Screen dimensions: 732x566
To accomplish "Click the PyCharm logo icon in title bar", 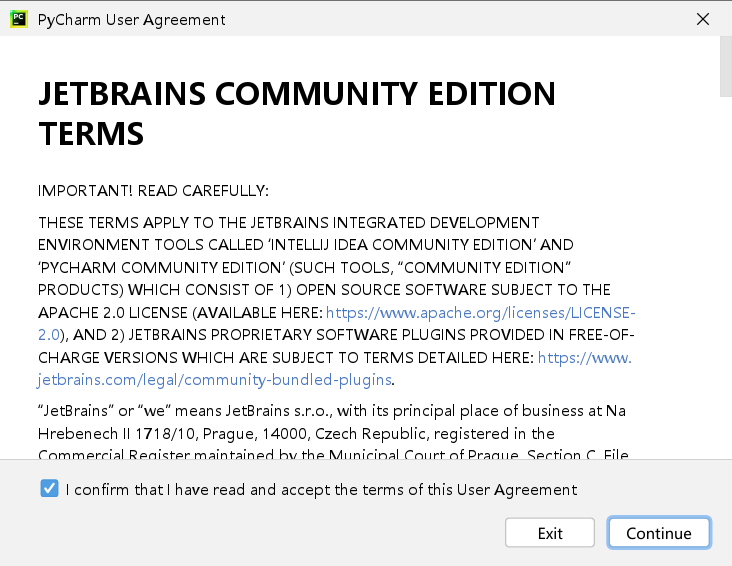I will (x=19, y=19).
